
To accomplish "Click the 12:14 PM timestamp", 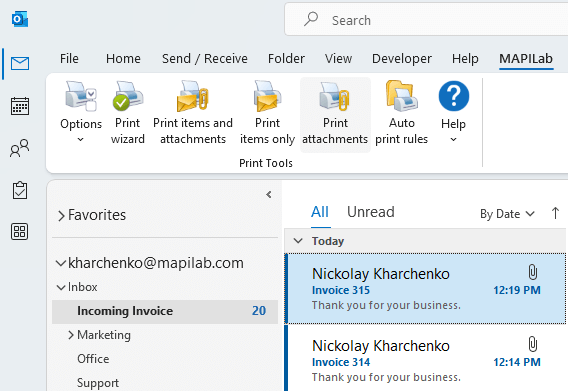I will (517, 362).
